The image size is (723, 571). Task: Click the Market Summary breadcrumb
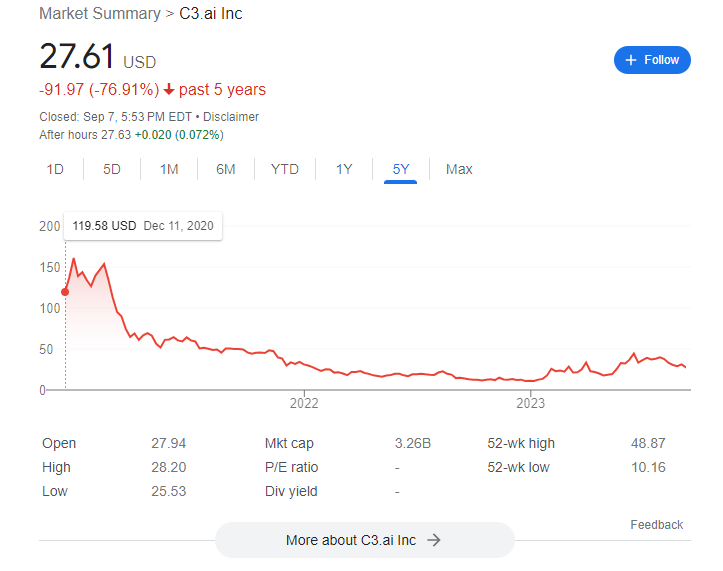coord(100,13)
